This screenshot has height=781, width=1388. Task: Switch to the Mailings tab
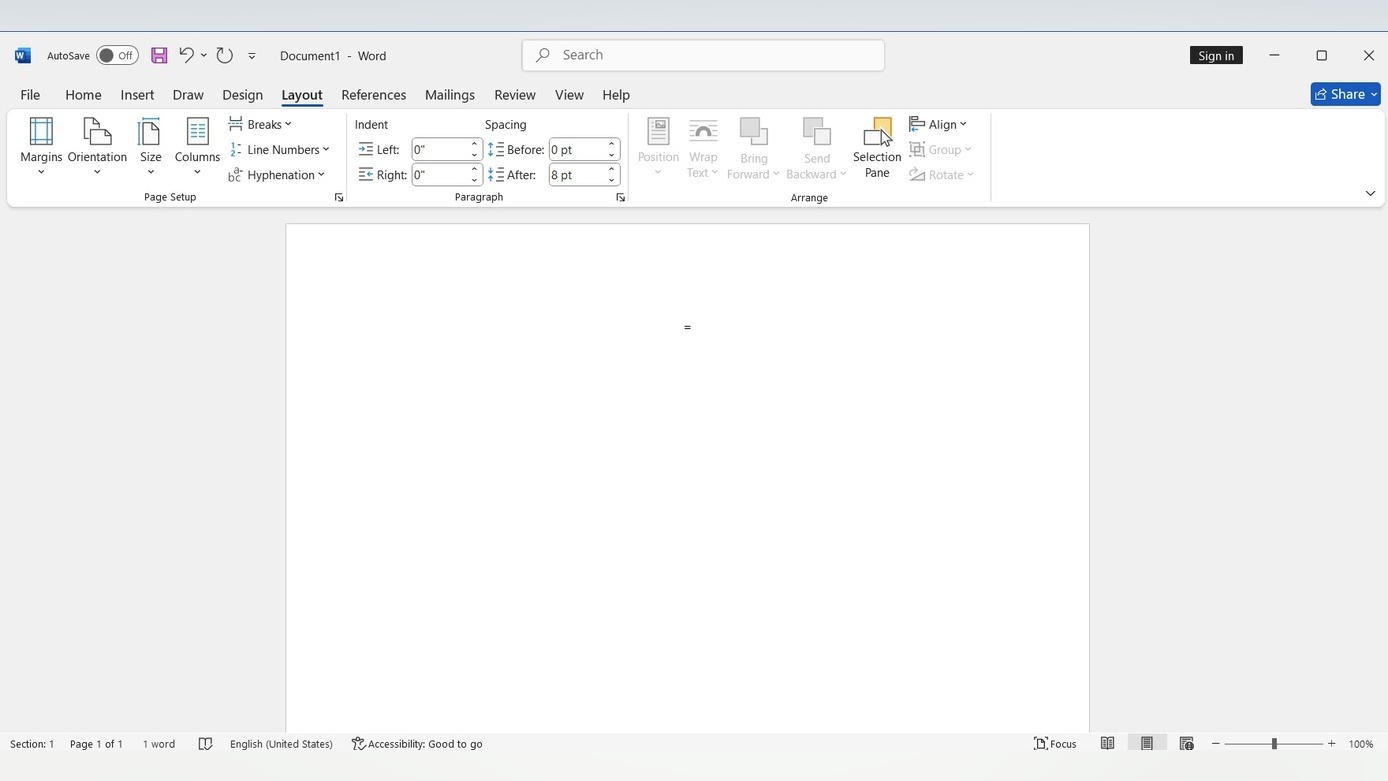pos(449,95)
